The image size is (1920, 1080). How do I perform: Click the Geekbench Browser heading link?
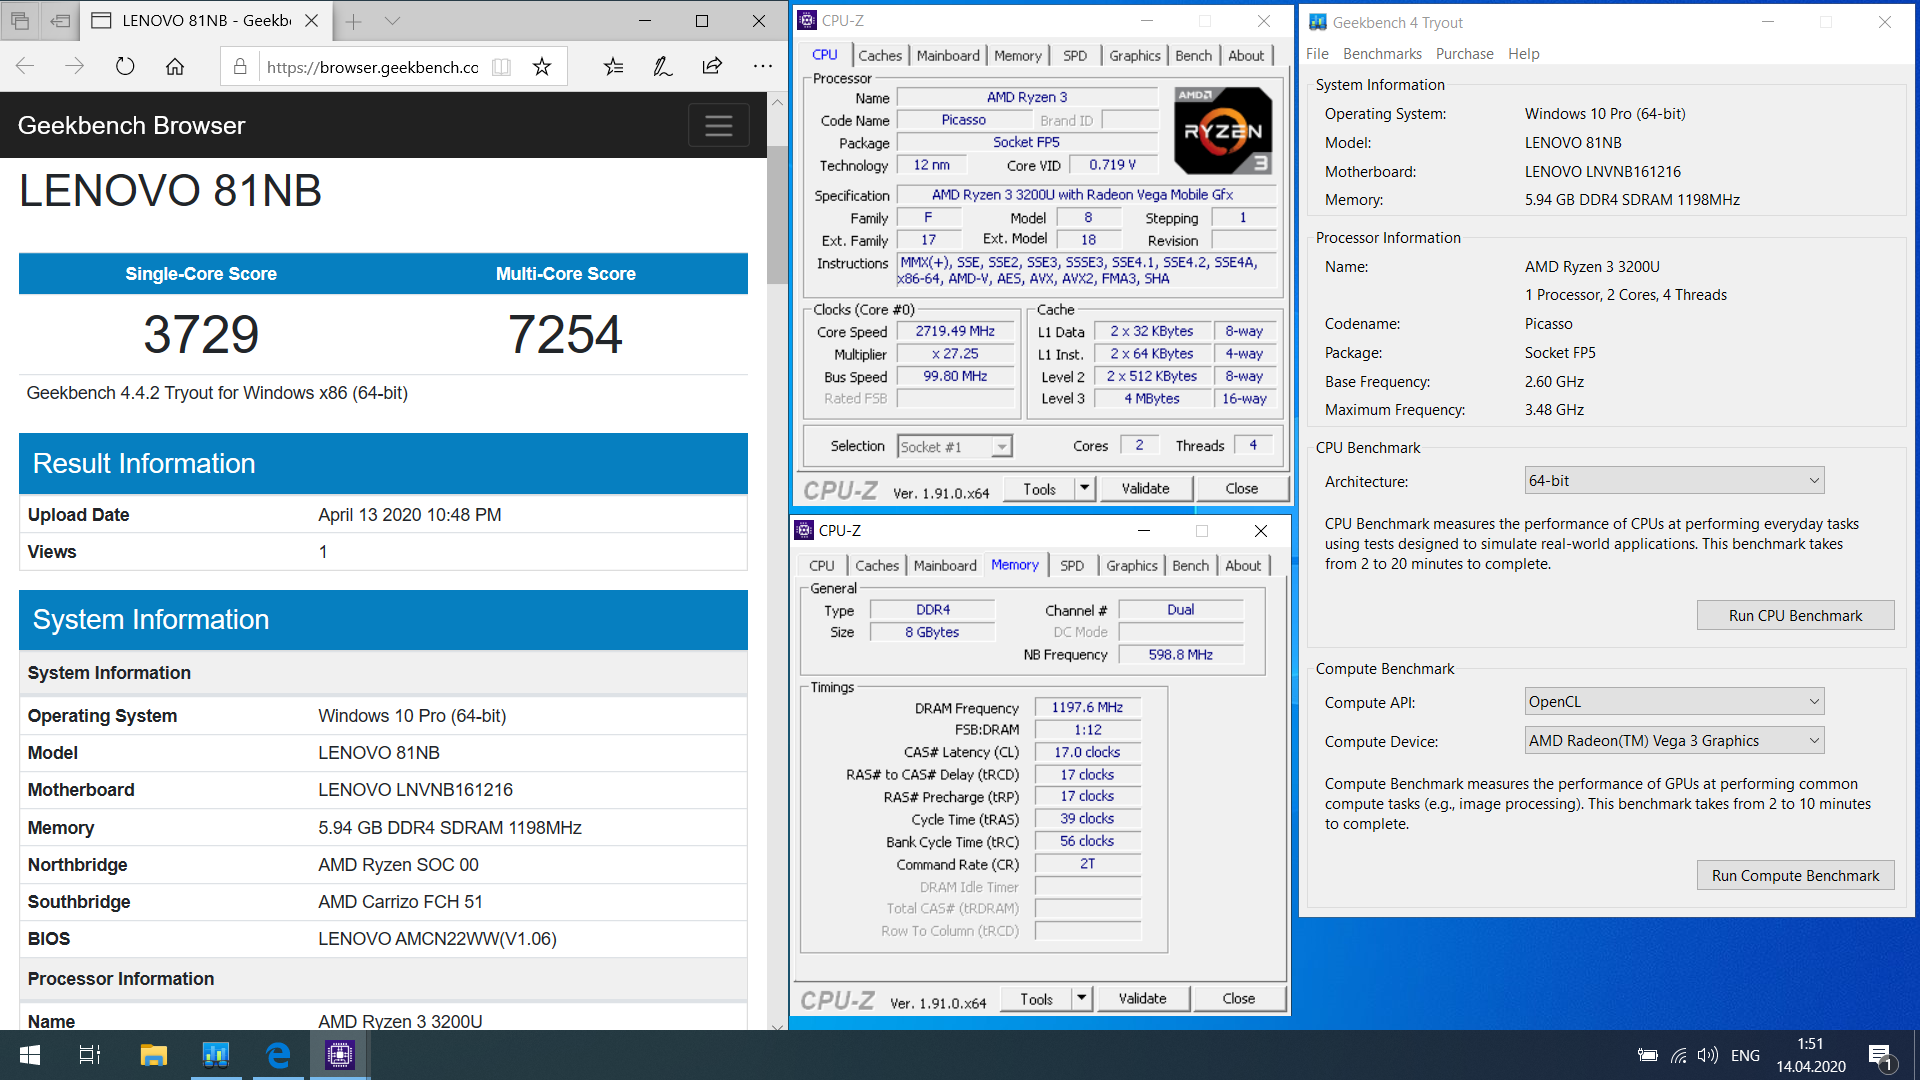coord(131,126)
